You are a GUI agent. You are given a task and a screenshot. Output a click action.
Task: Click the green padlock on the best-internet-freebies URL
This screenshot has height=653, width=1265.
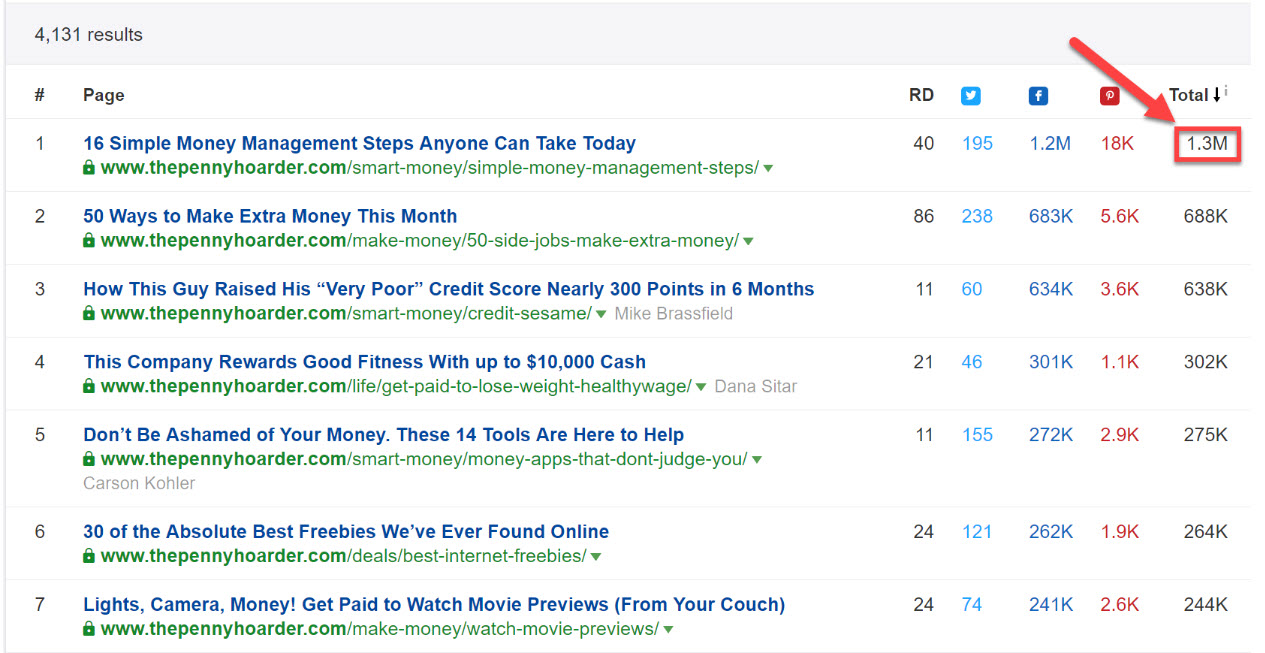[89, 556]
